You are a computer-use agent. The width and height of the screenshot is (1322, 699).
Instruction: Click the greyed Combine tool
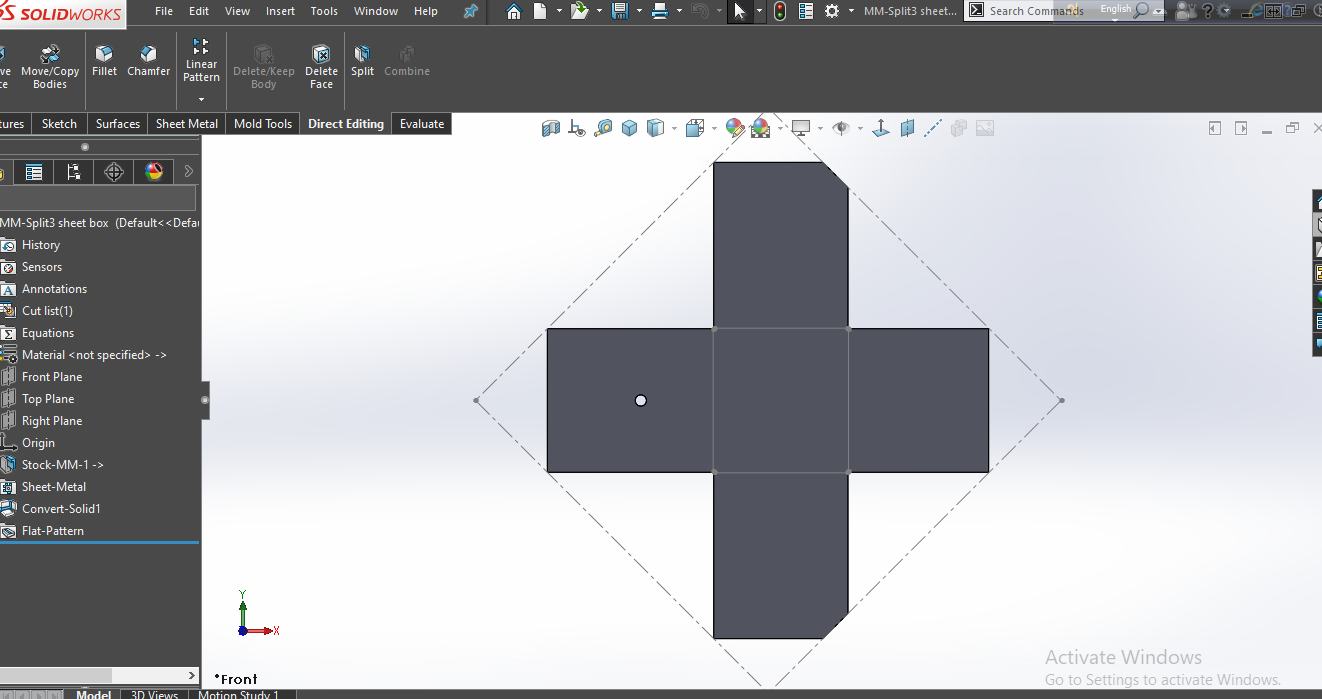tap(407, 60)
